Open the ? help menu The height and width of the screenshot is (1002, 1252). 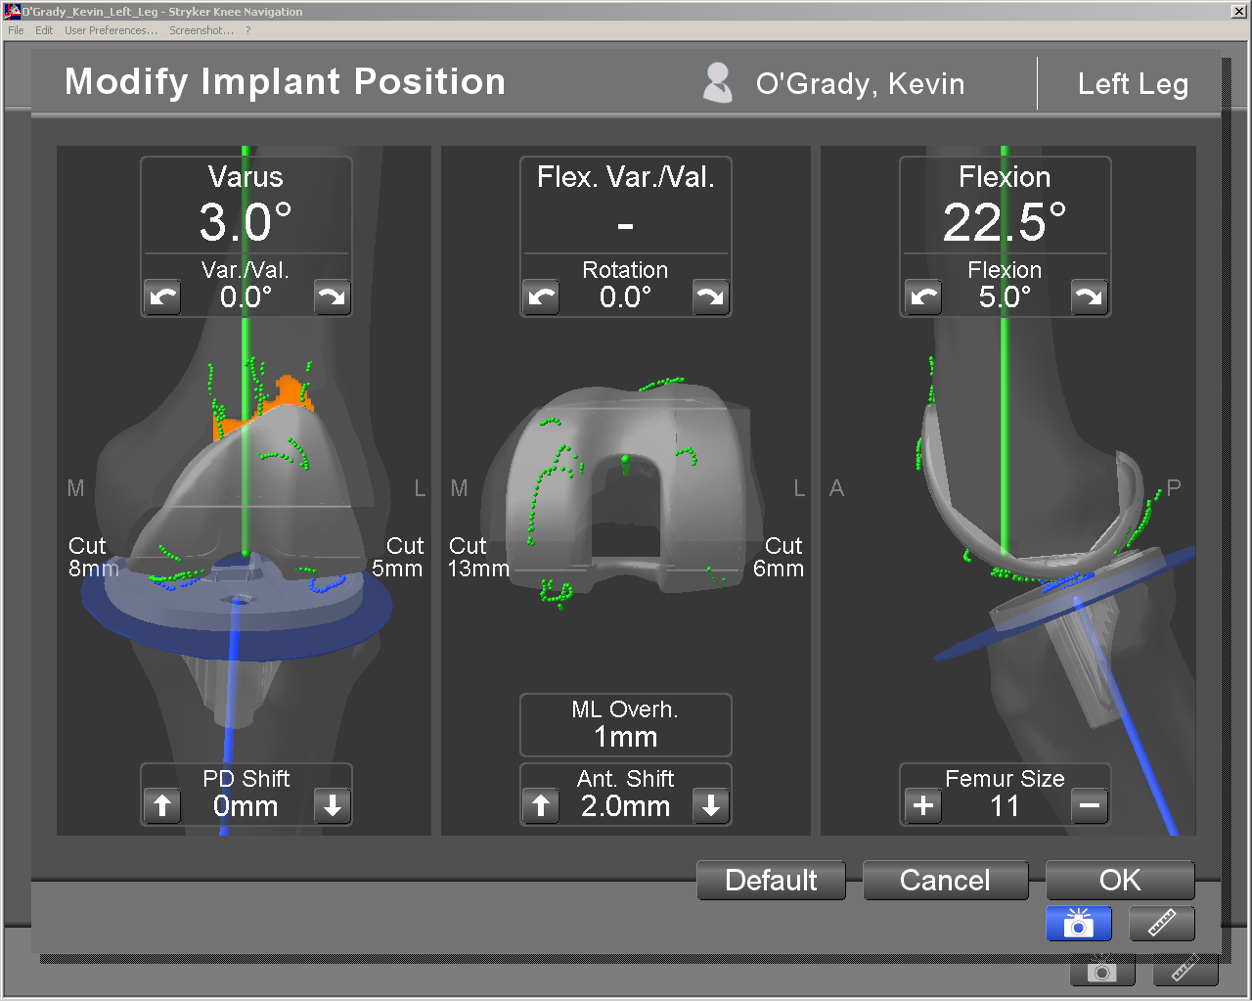(x=248, y=31)
